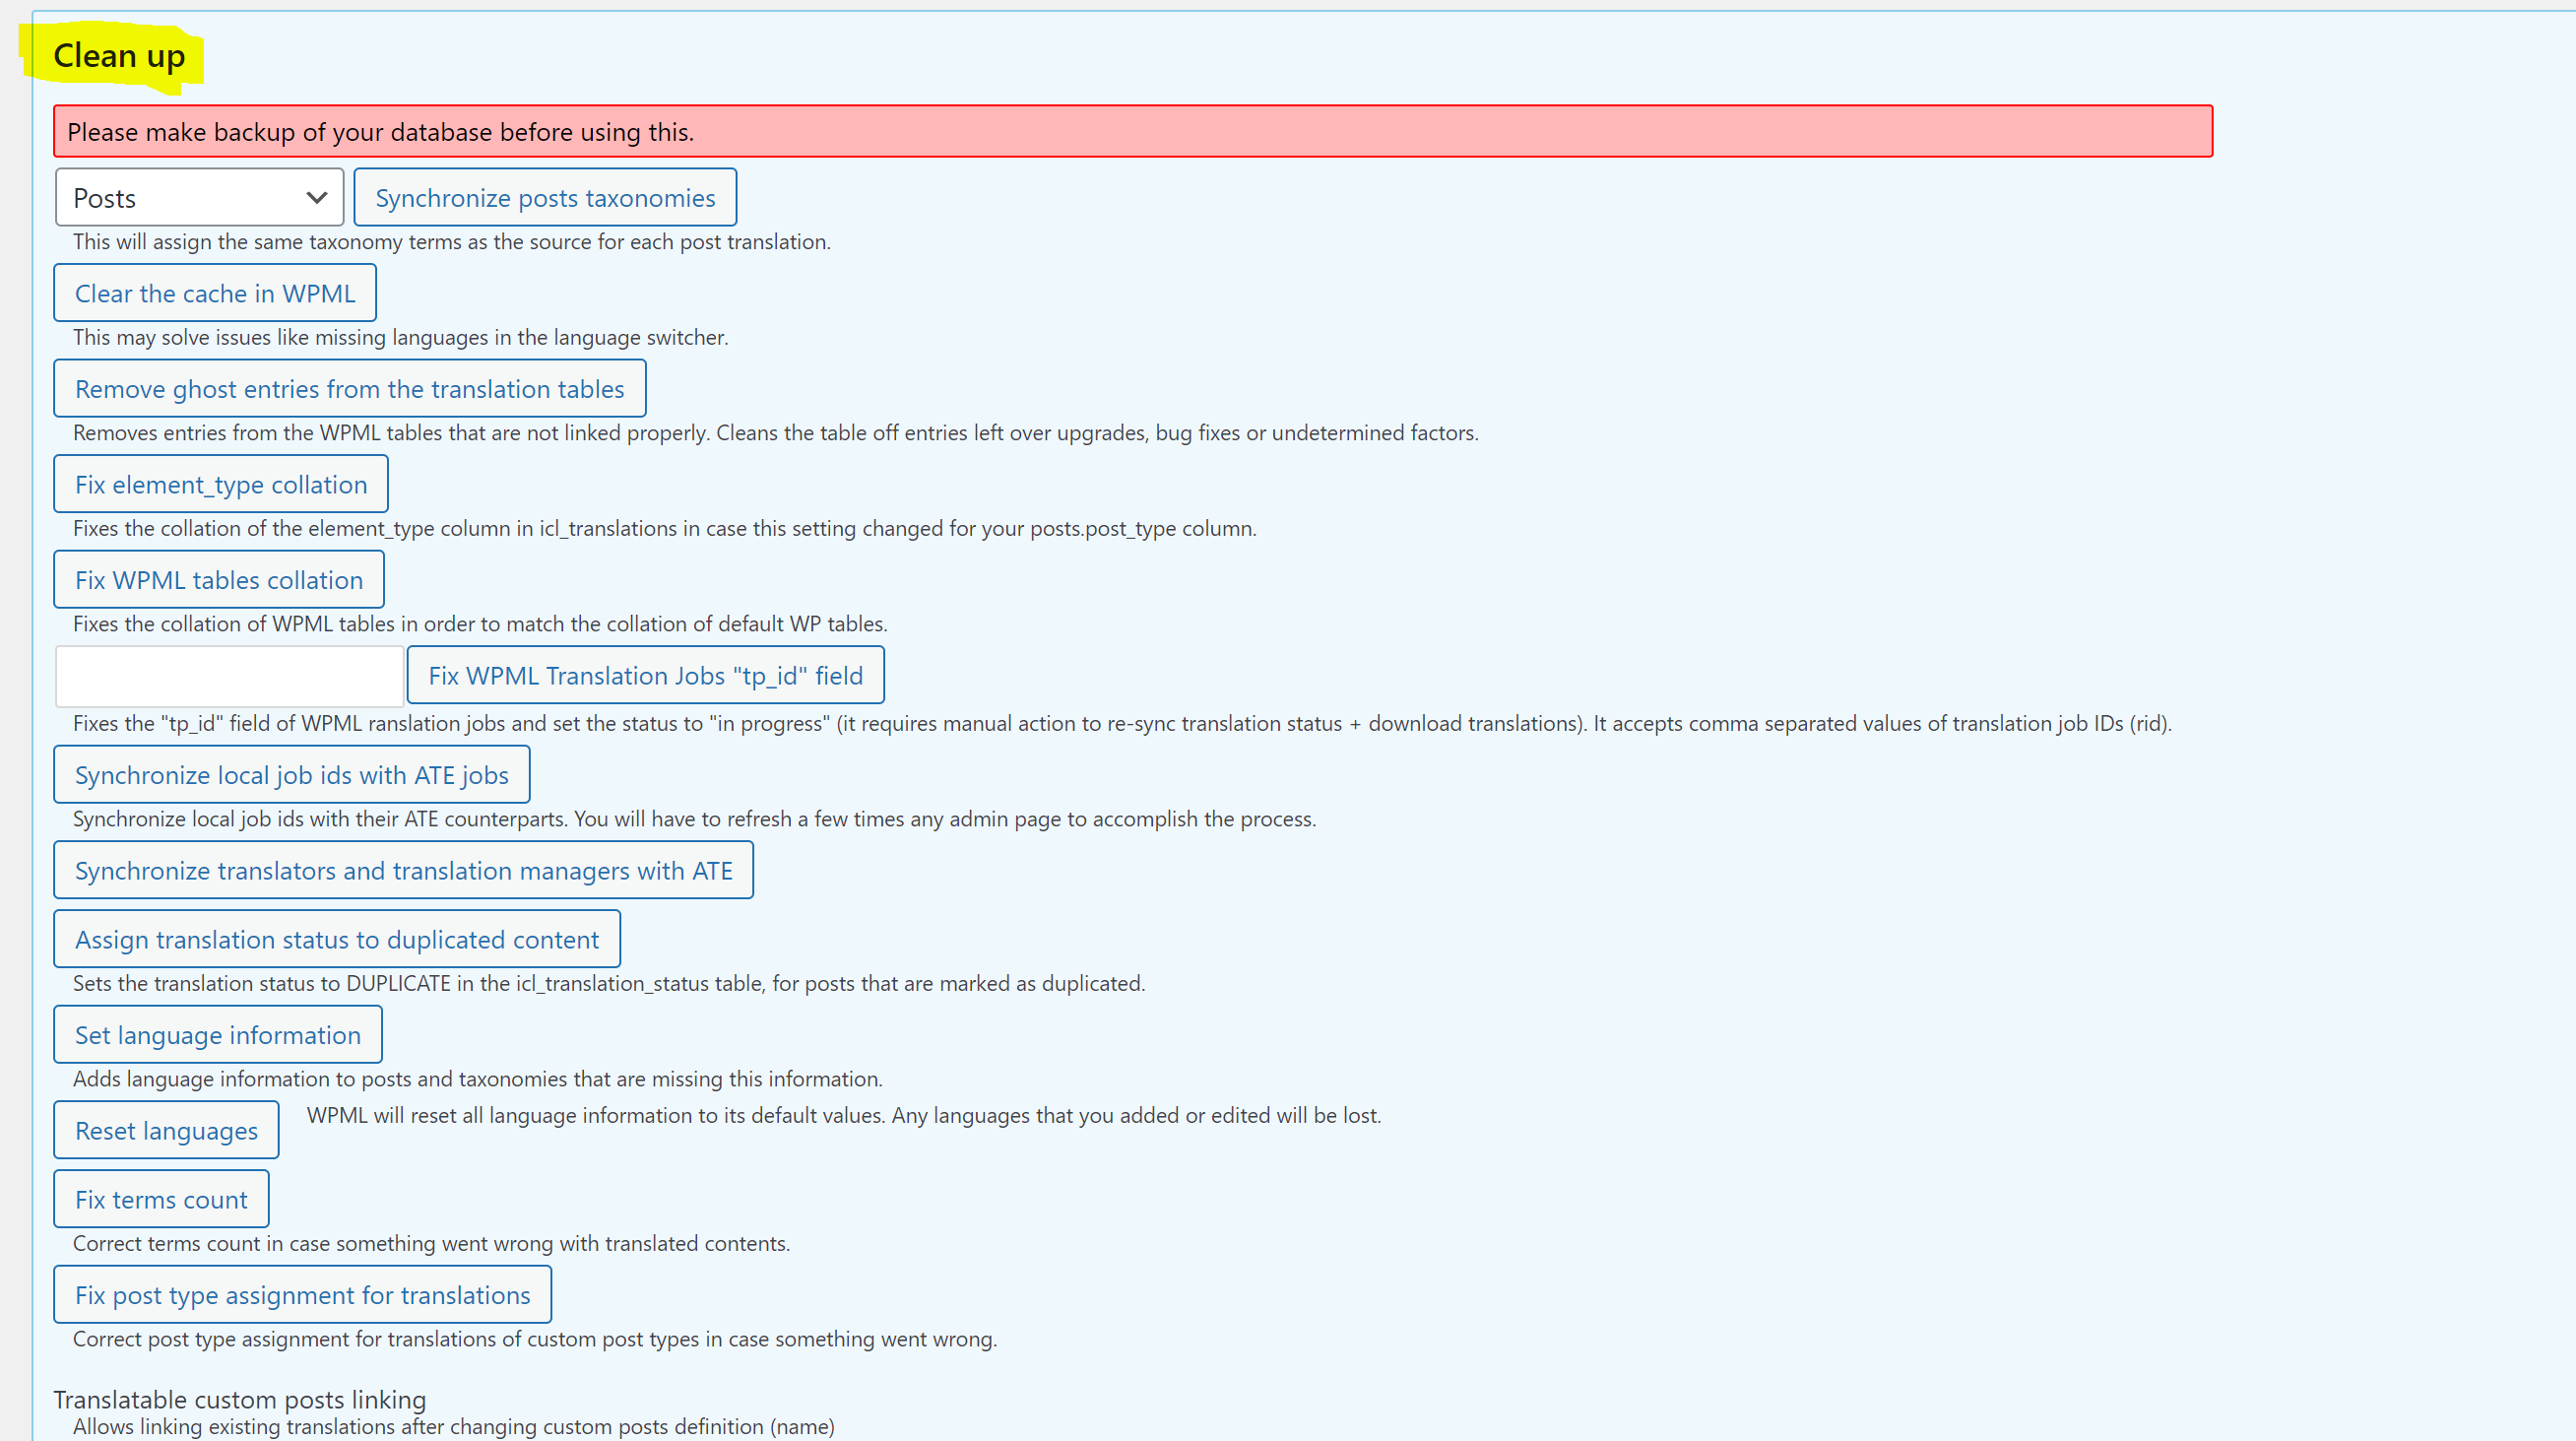Click the Clean up section heading

click(119, 56)
